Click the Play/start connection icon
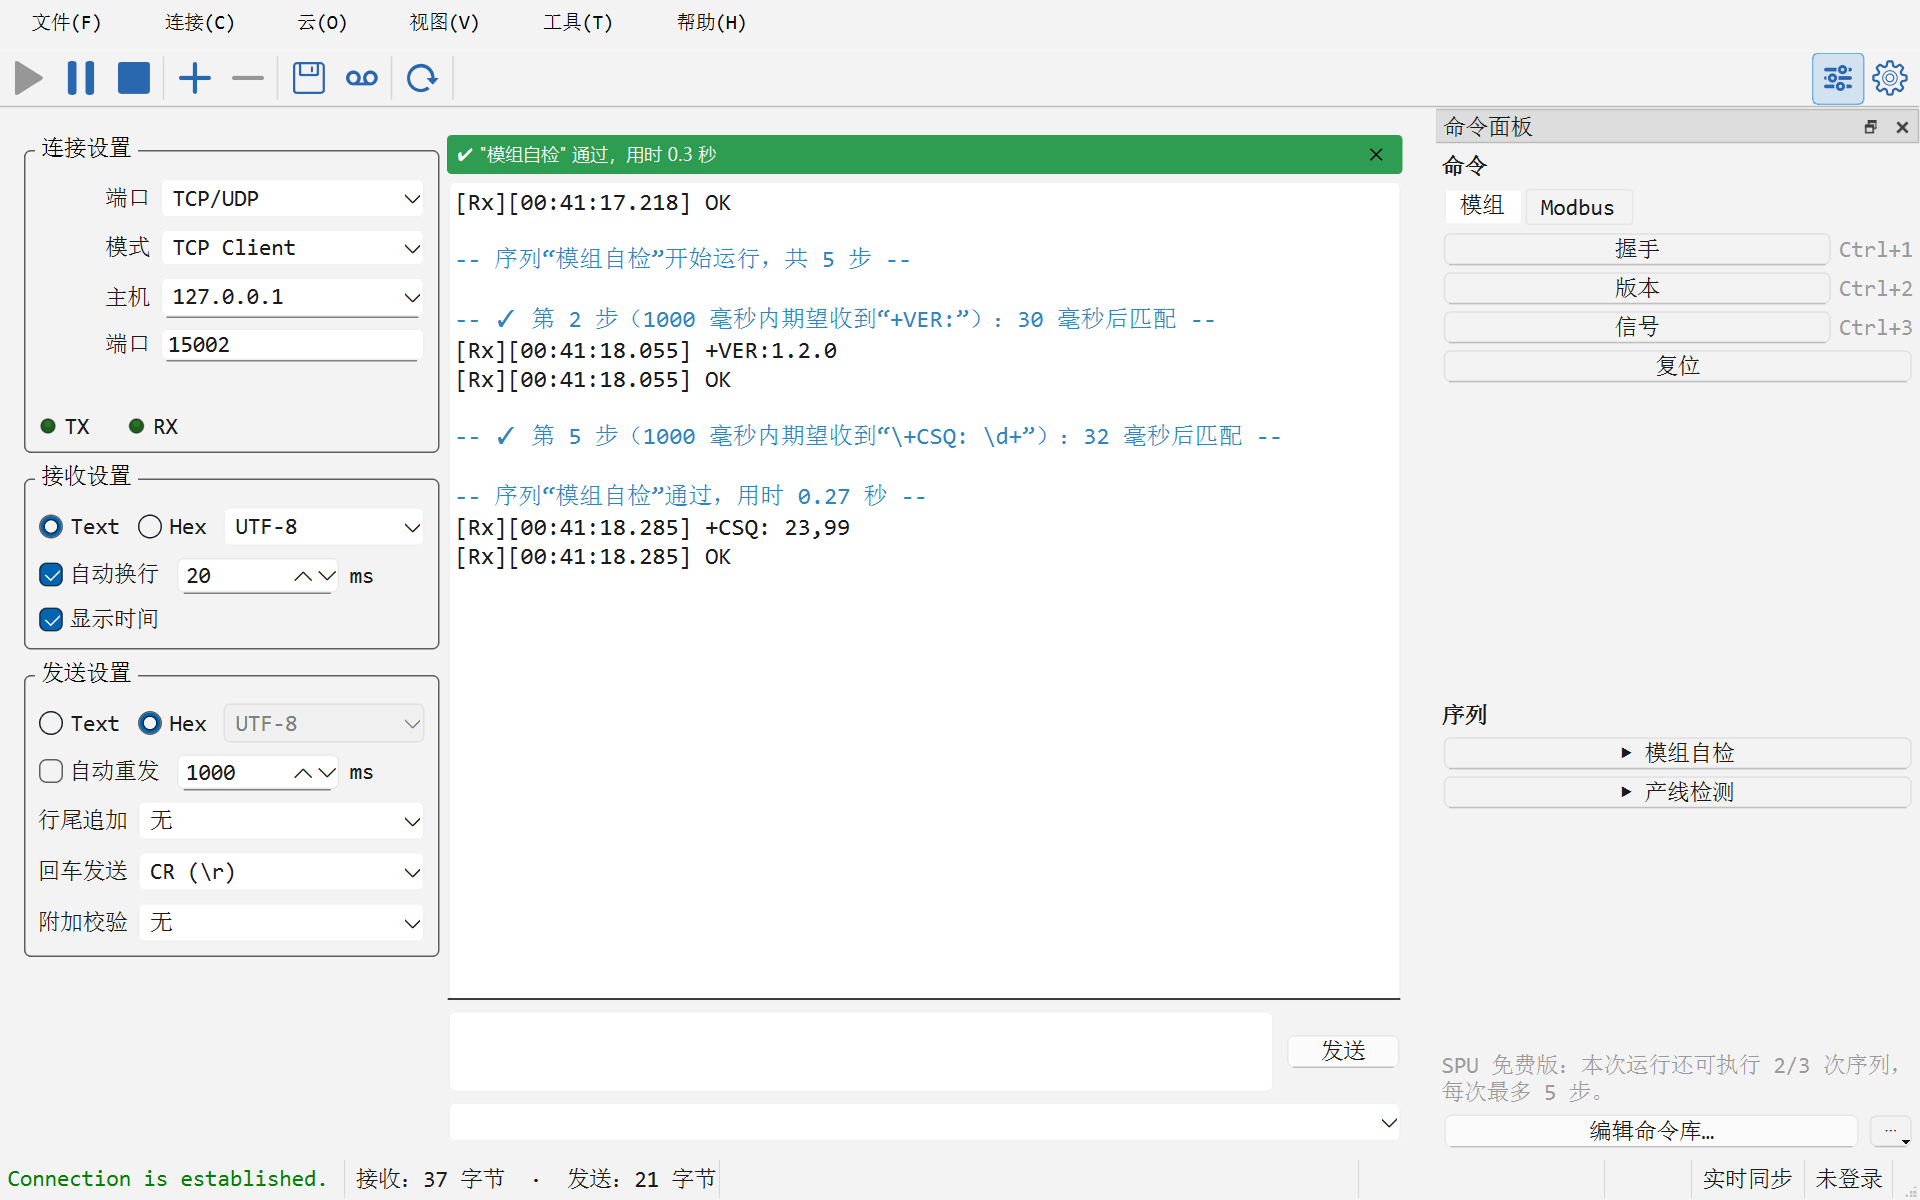This screenshot has width=1920, height=1200. pos(29,78)
